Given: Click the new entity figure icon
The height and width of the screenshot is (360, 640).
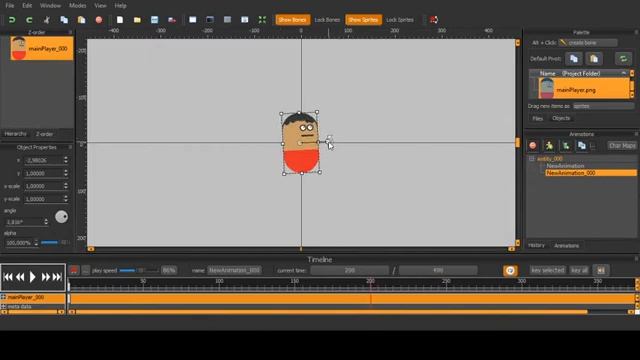Looking at the screenshot, I should pyautogui.click(x=549, y=146).
